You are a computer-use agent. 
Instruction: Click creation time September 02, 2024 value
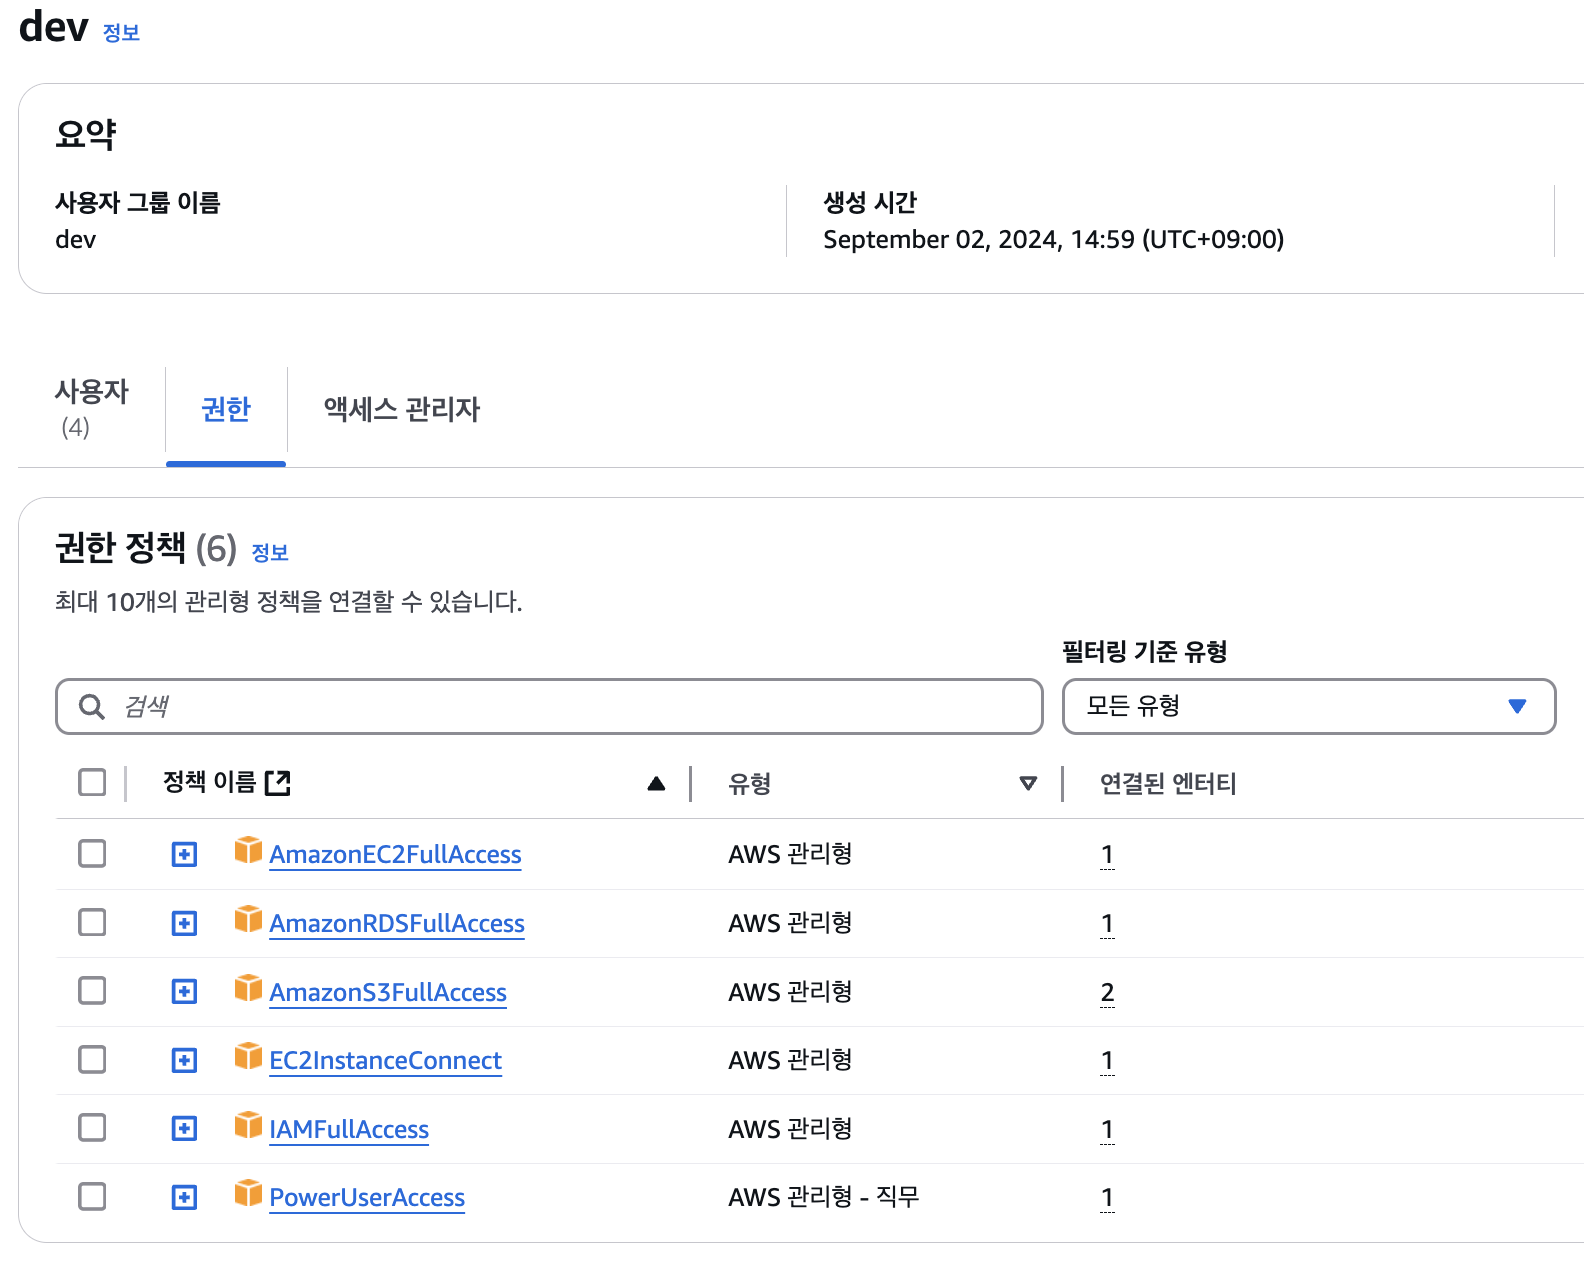1053,240
